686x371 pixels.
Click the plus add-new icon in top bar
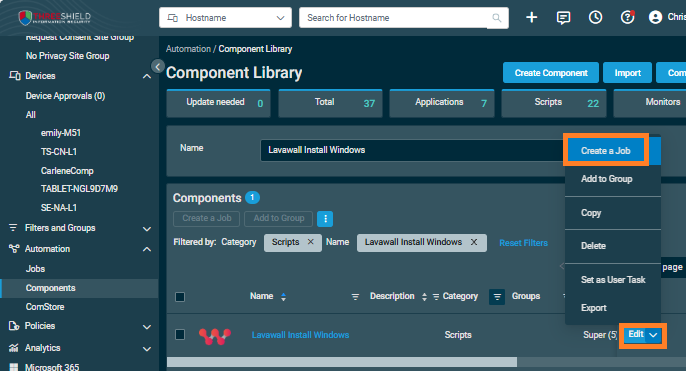(531, 18)
